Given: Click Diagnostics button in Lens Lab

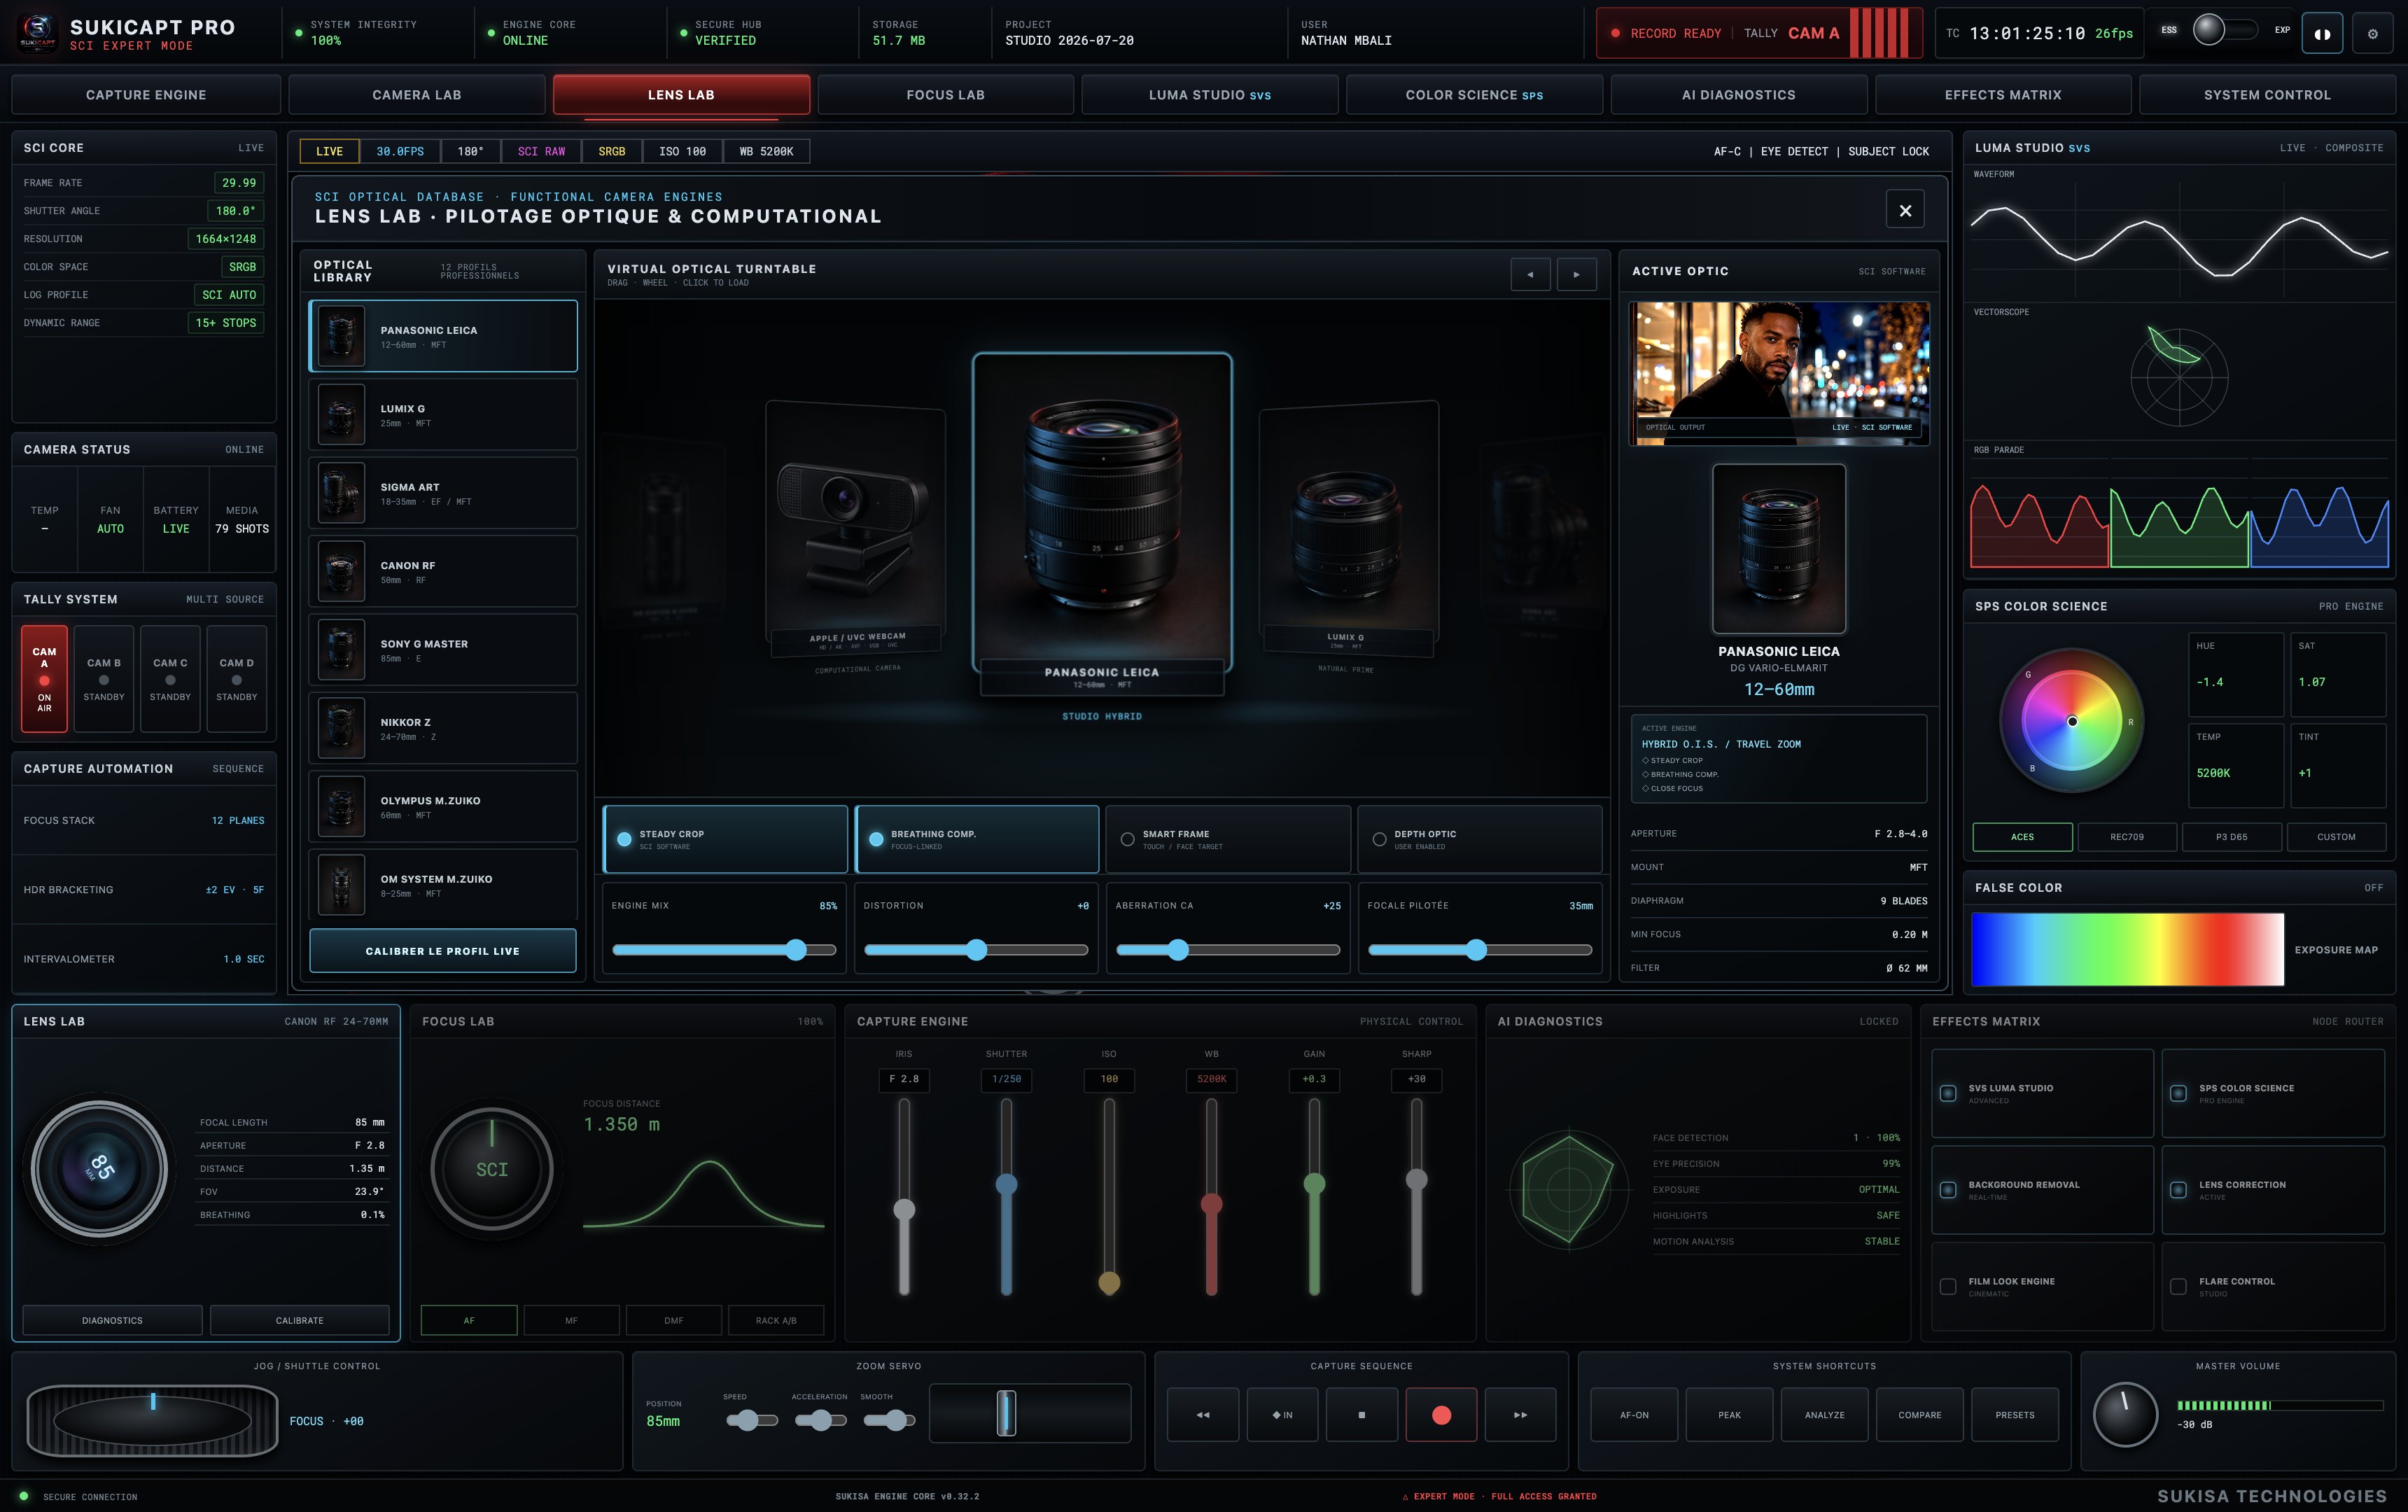Looking at the screenshot, I should pyautogui.click(x=112, y=1320).
